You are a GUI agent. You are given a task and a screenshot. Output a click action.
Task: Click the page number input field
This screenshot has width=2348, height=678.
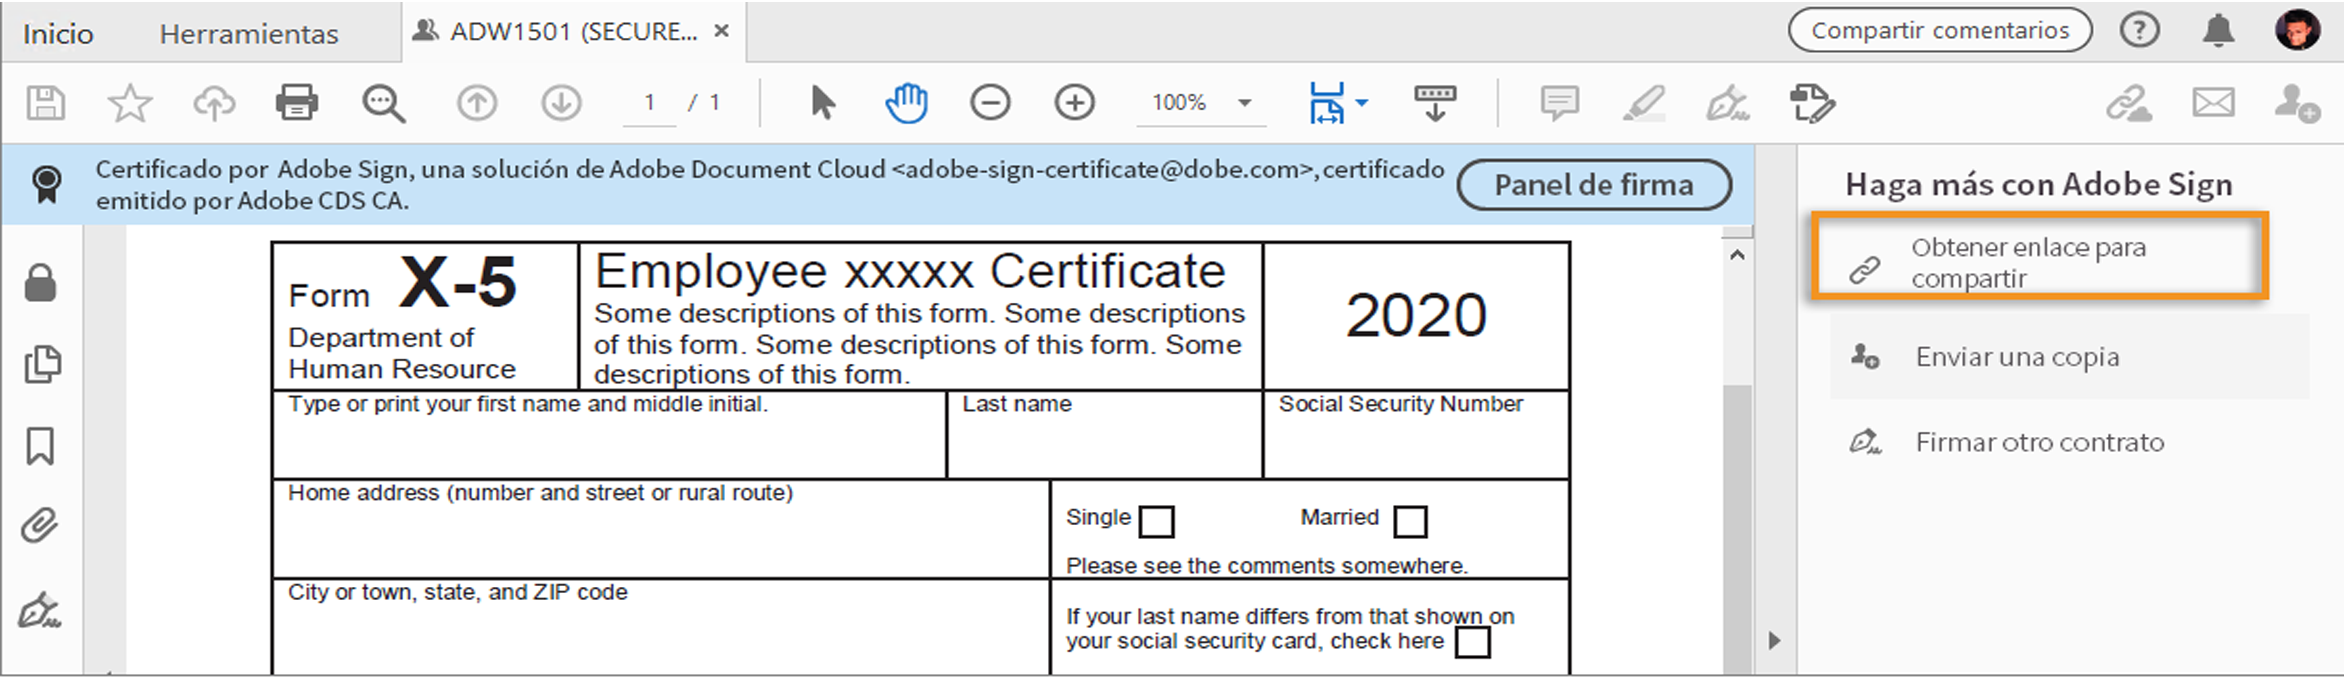[x=650, y=102]
